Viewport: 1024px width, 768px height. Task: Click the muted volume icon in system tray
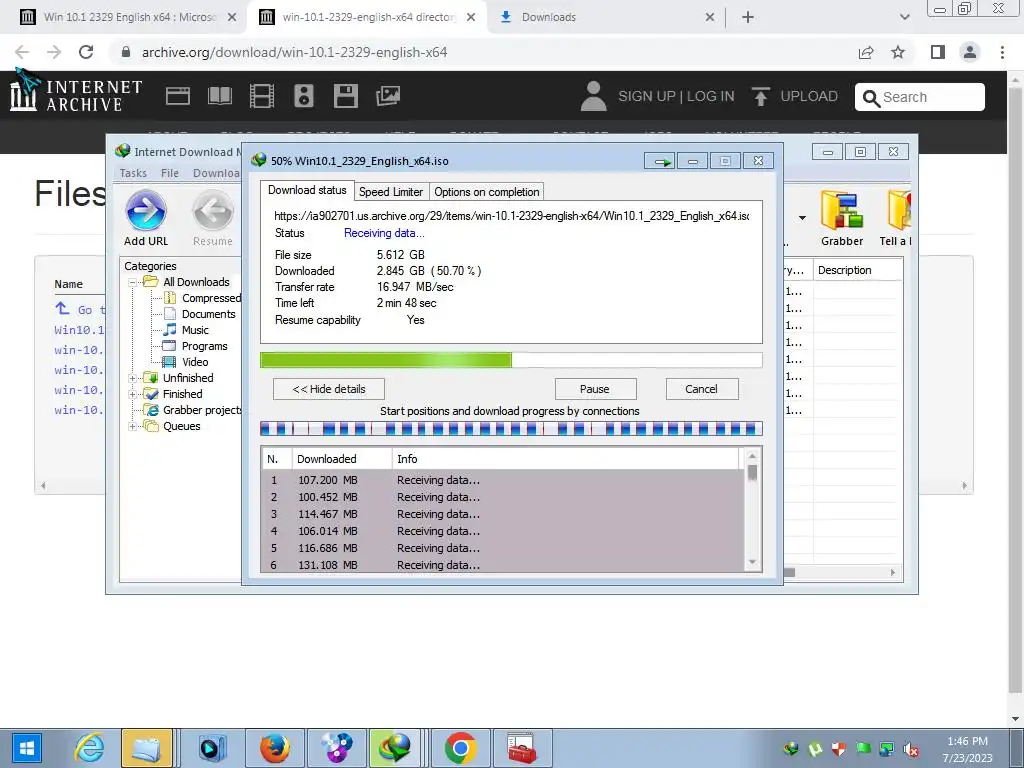click(x=910, y=748)
